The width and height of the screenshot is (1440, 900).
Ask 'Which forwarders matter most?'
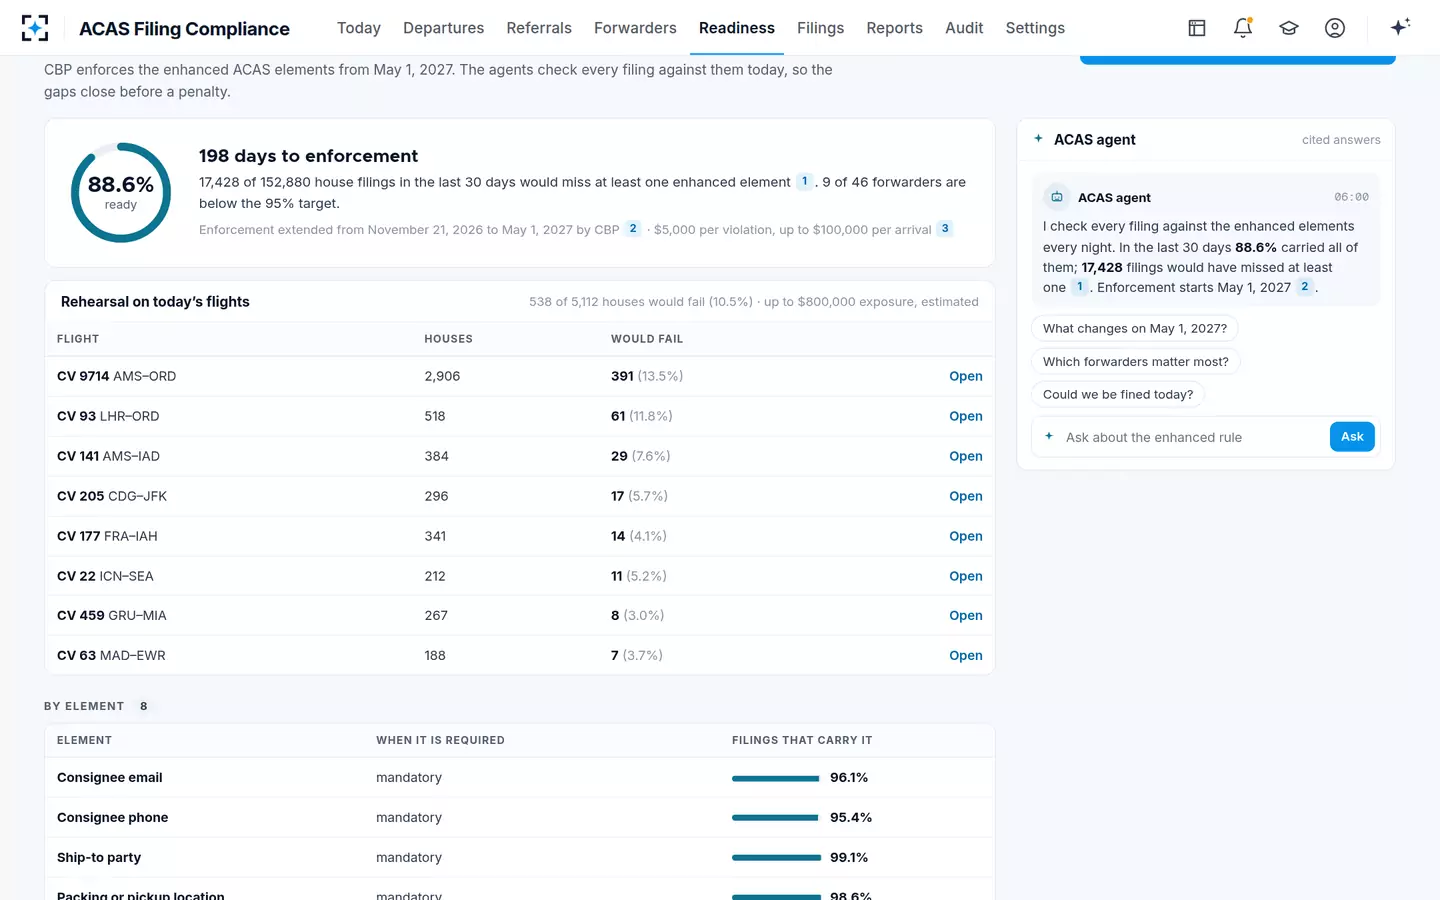(x=1136, y=361)
